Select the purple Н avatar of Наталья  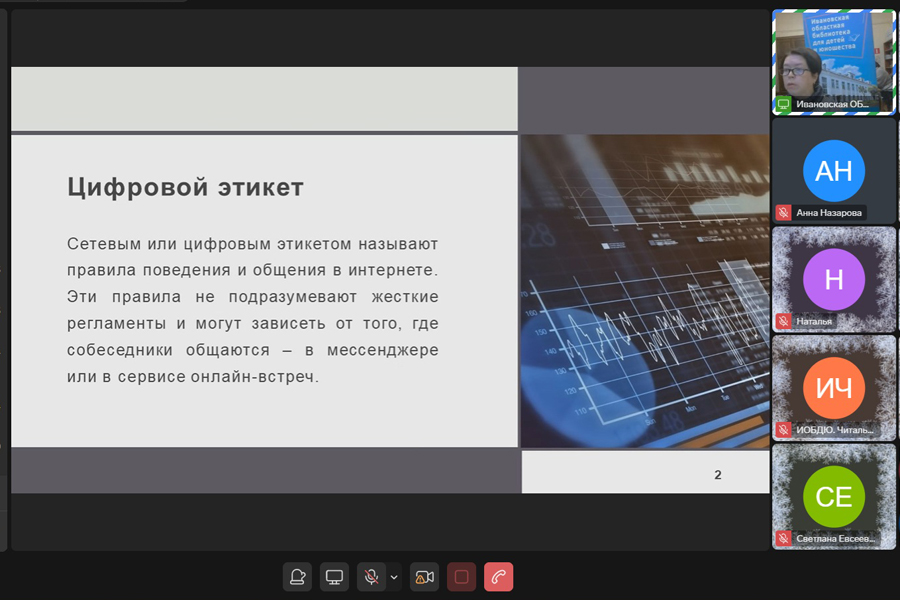(x=834, y=279)
